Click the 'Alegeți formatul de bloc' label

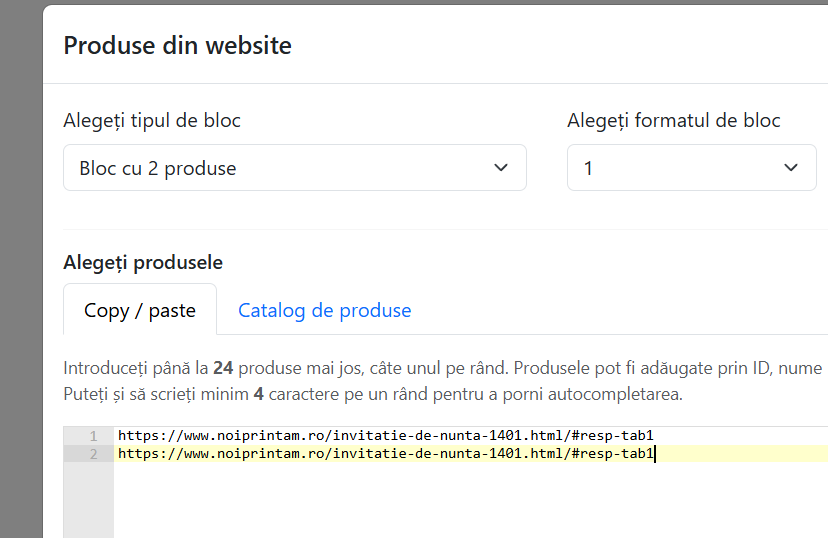pos(673,120)
